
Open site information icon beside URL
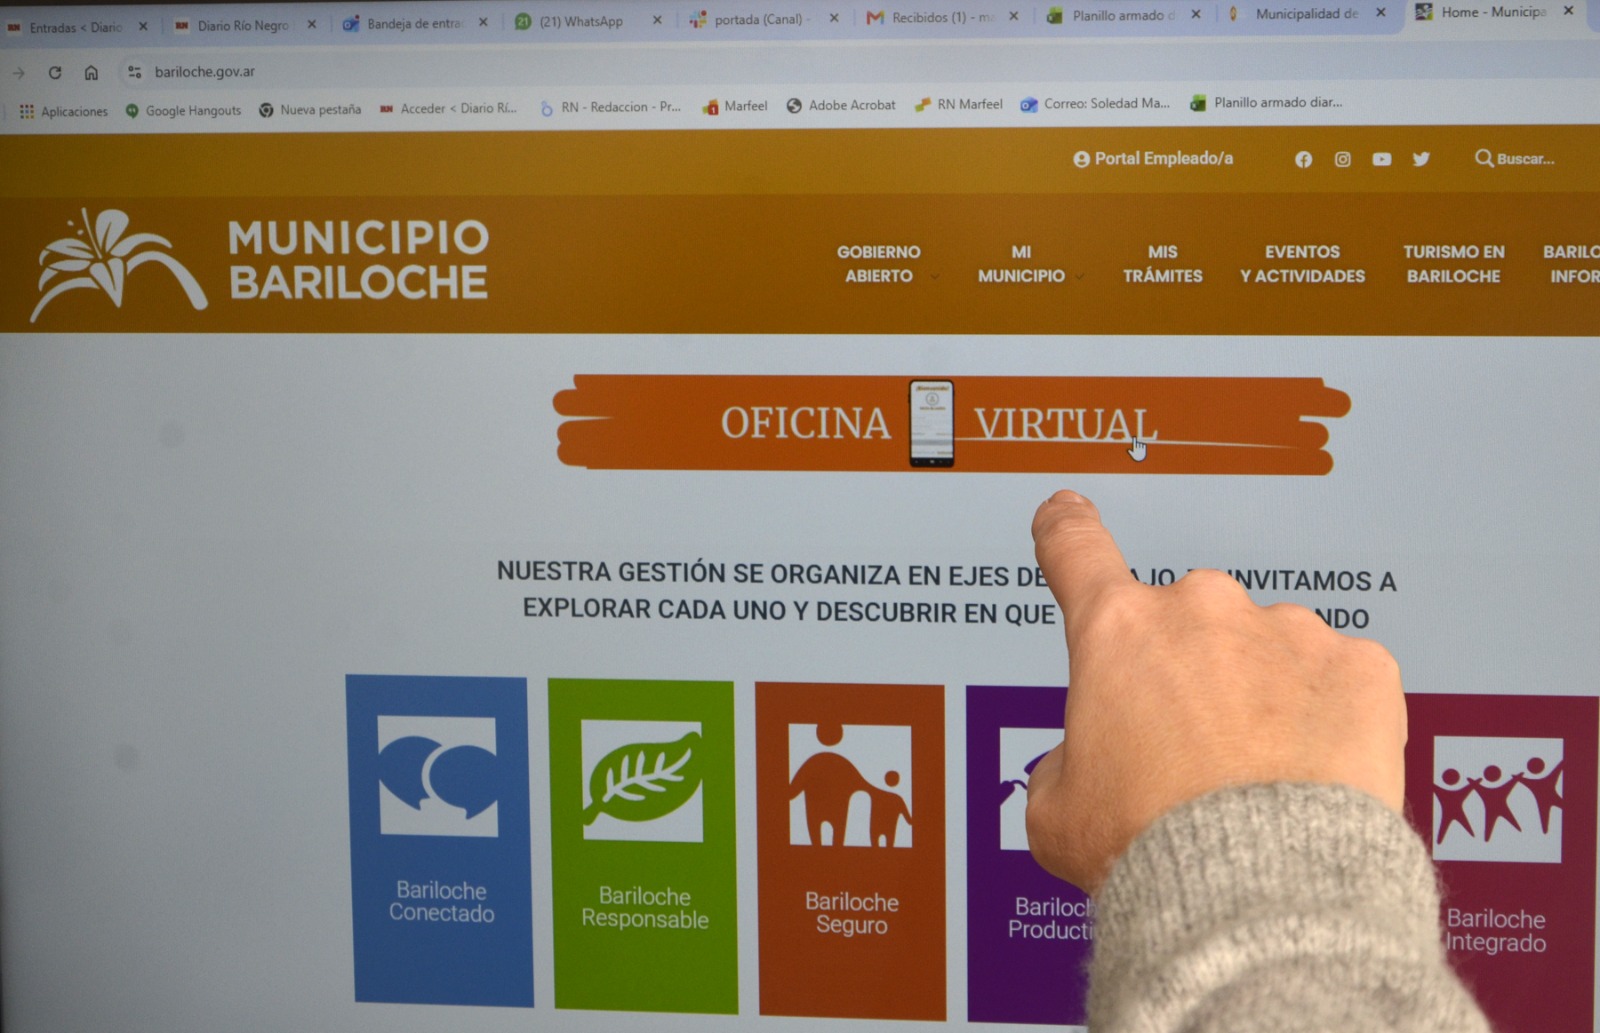tap(134, 72)
